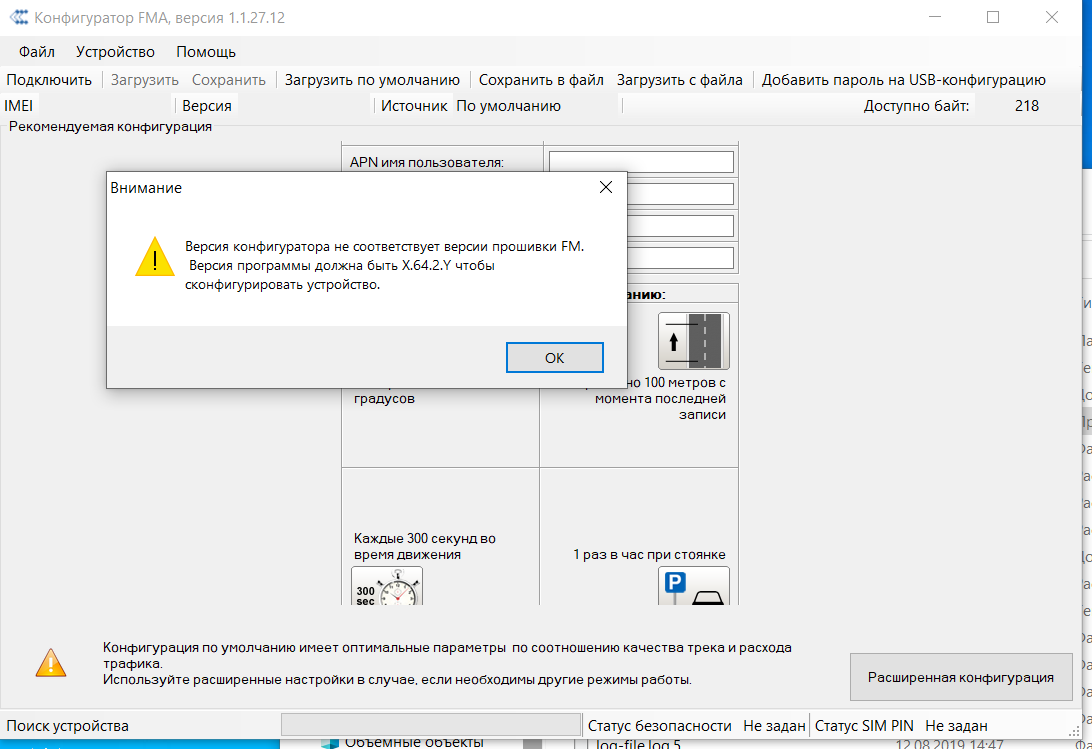Close the Внимание dialog with X
The image size is (1092, 749).
pyautogui.click(x=605, y=187)
